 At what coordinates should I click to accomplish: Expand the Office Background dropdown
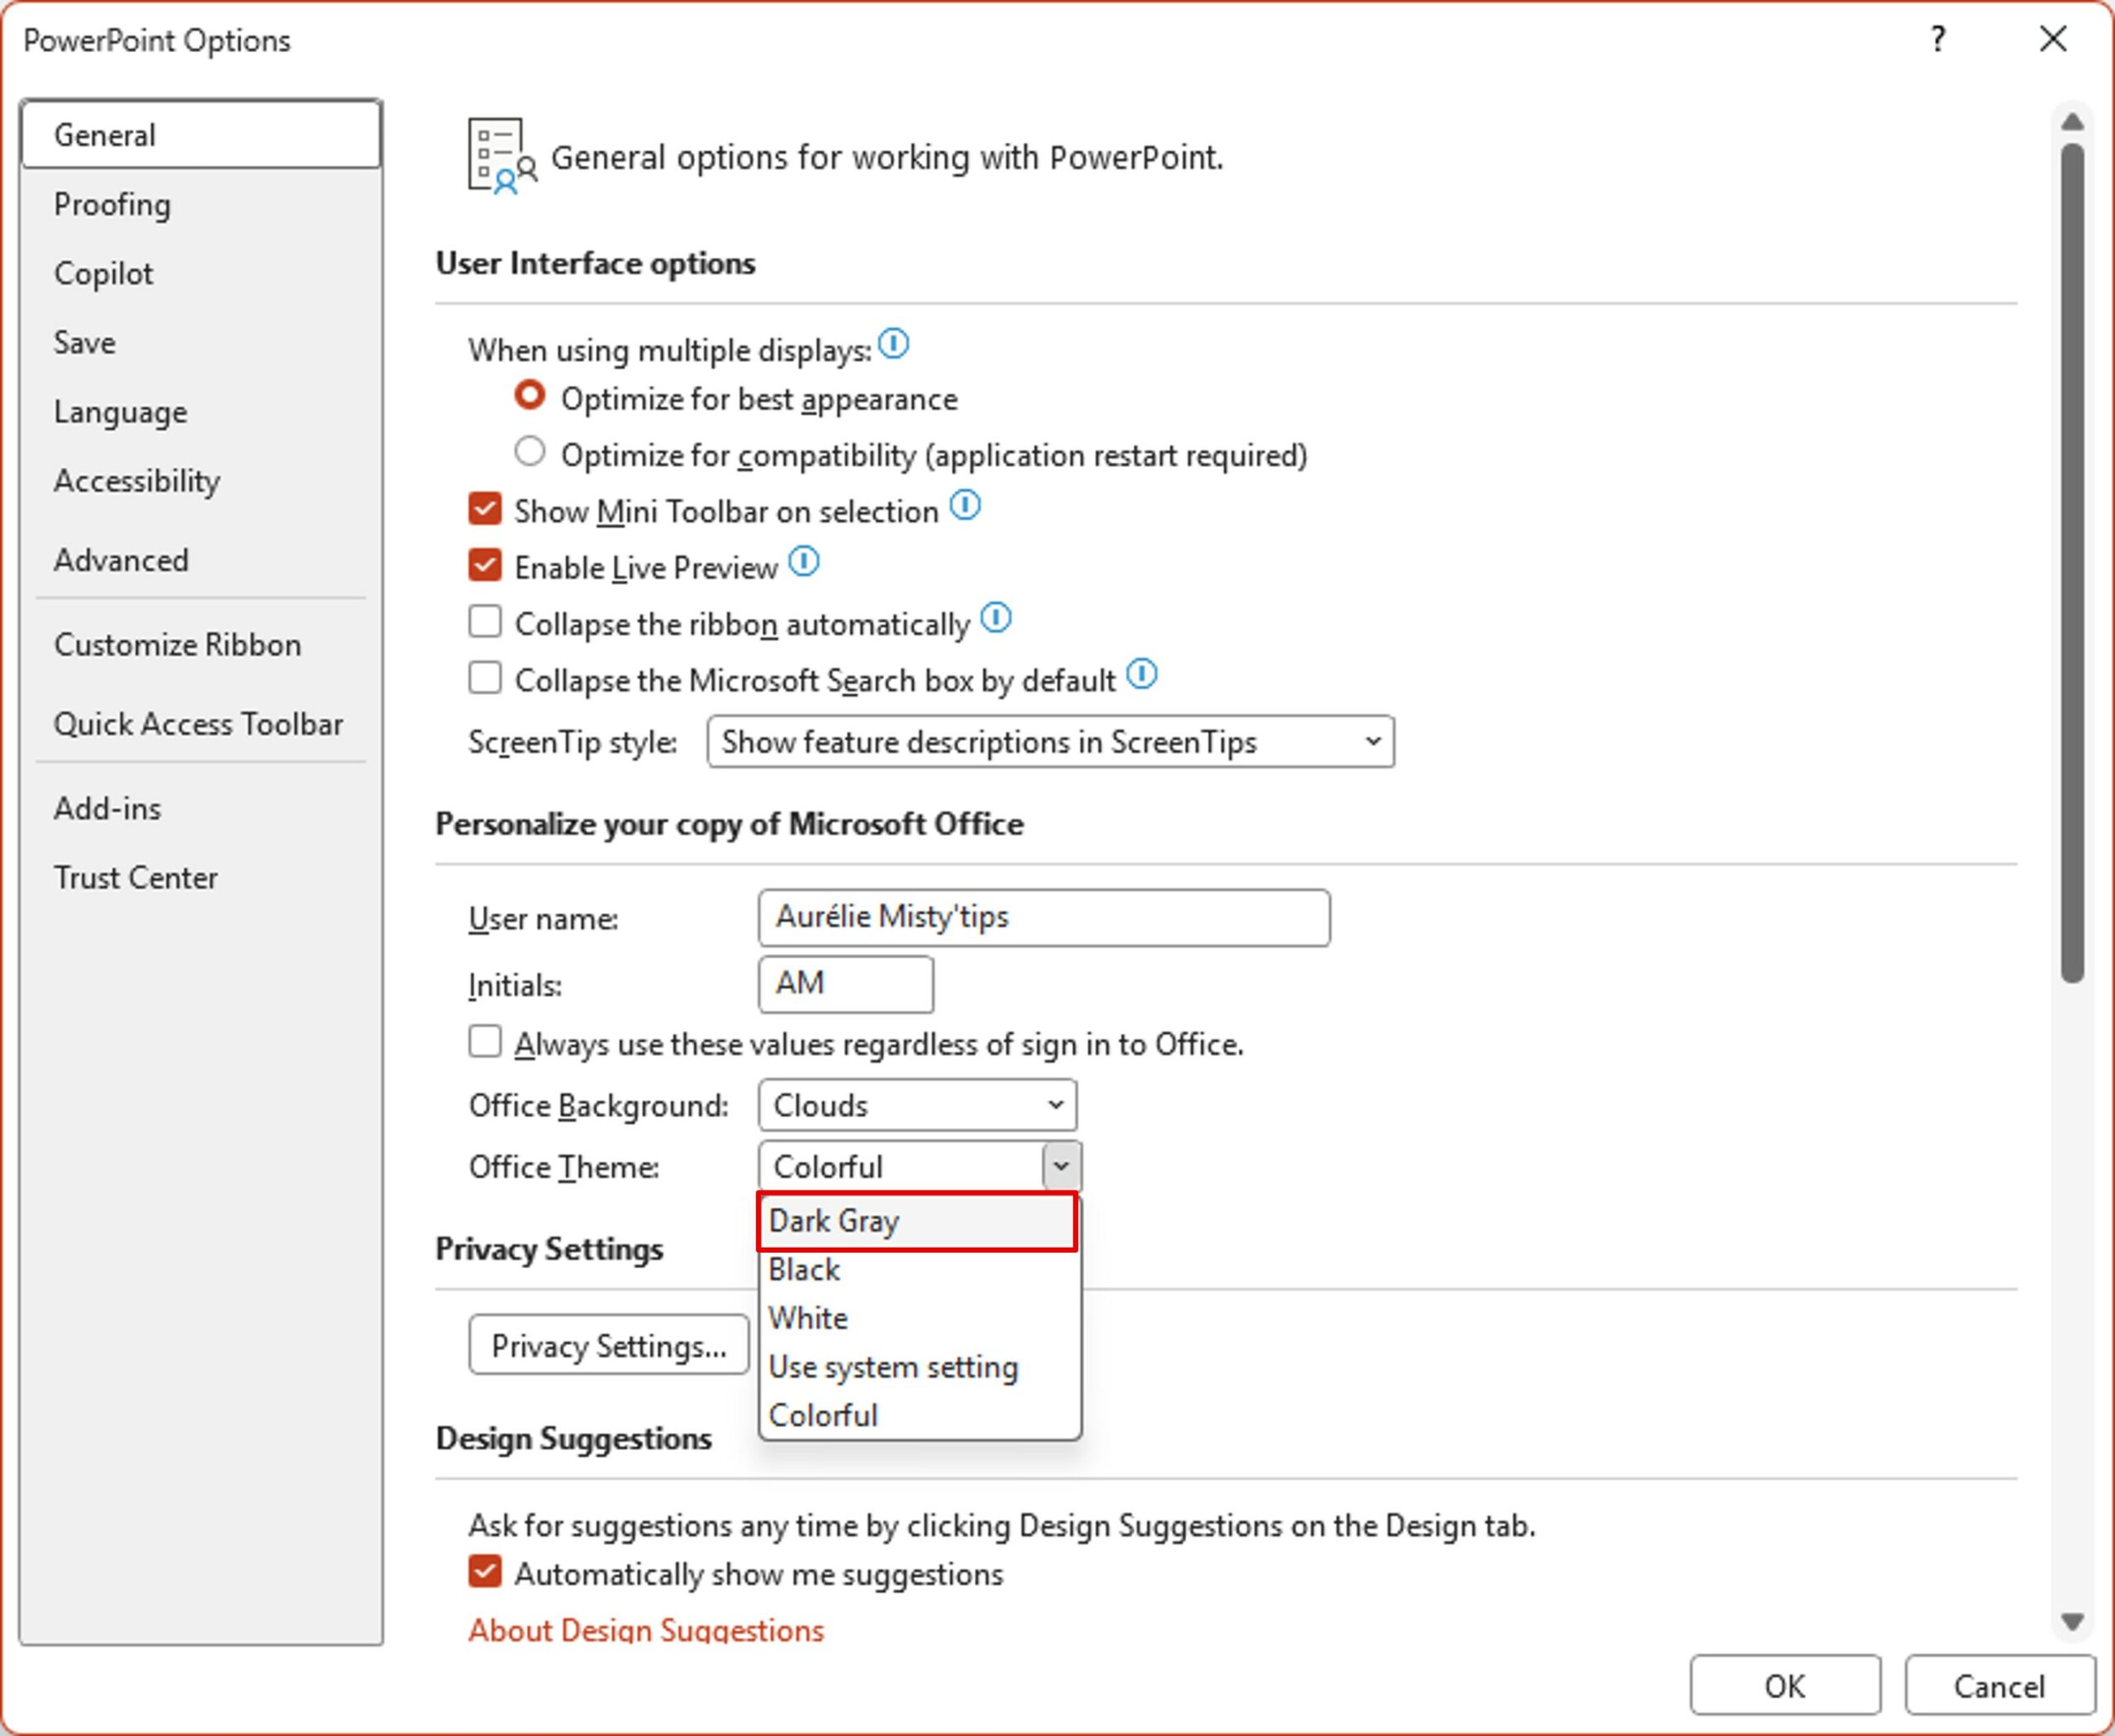click(x=917, y=1105)
